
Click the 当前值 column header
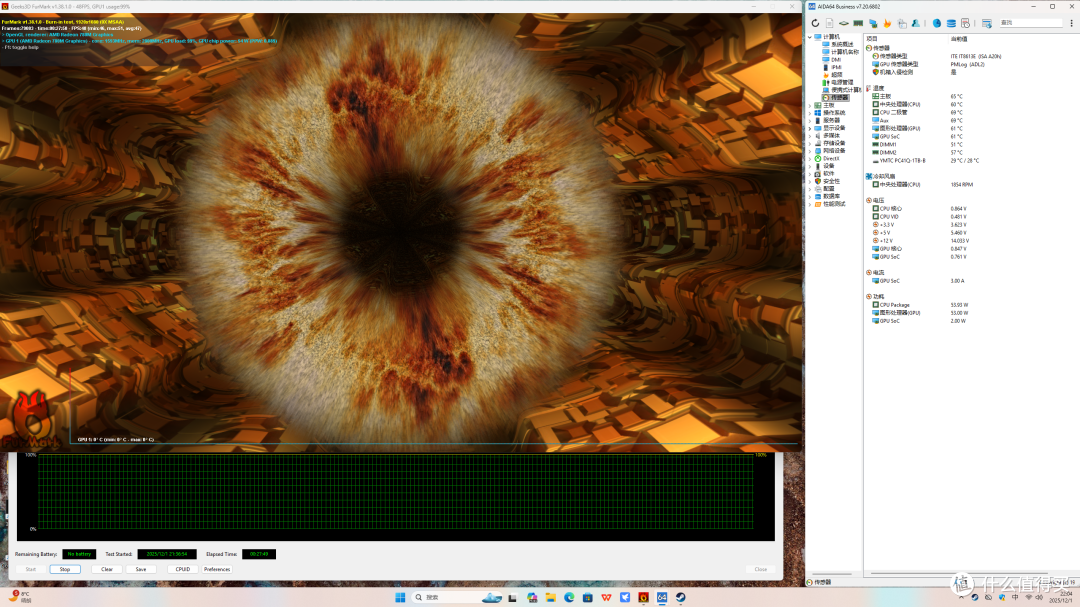tap(959, 39)
